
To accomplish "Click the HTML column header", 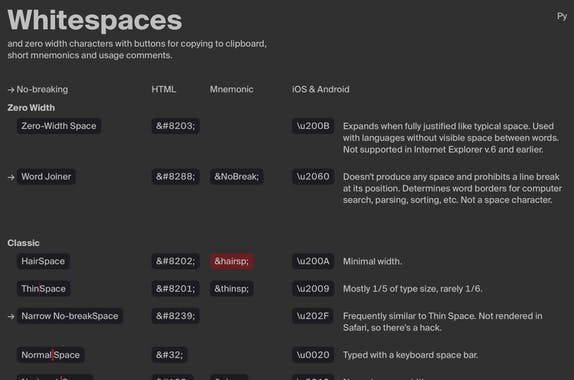I will [164, 89].
